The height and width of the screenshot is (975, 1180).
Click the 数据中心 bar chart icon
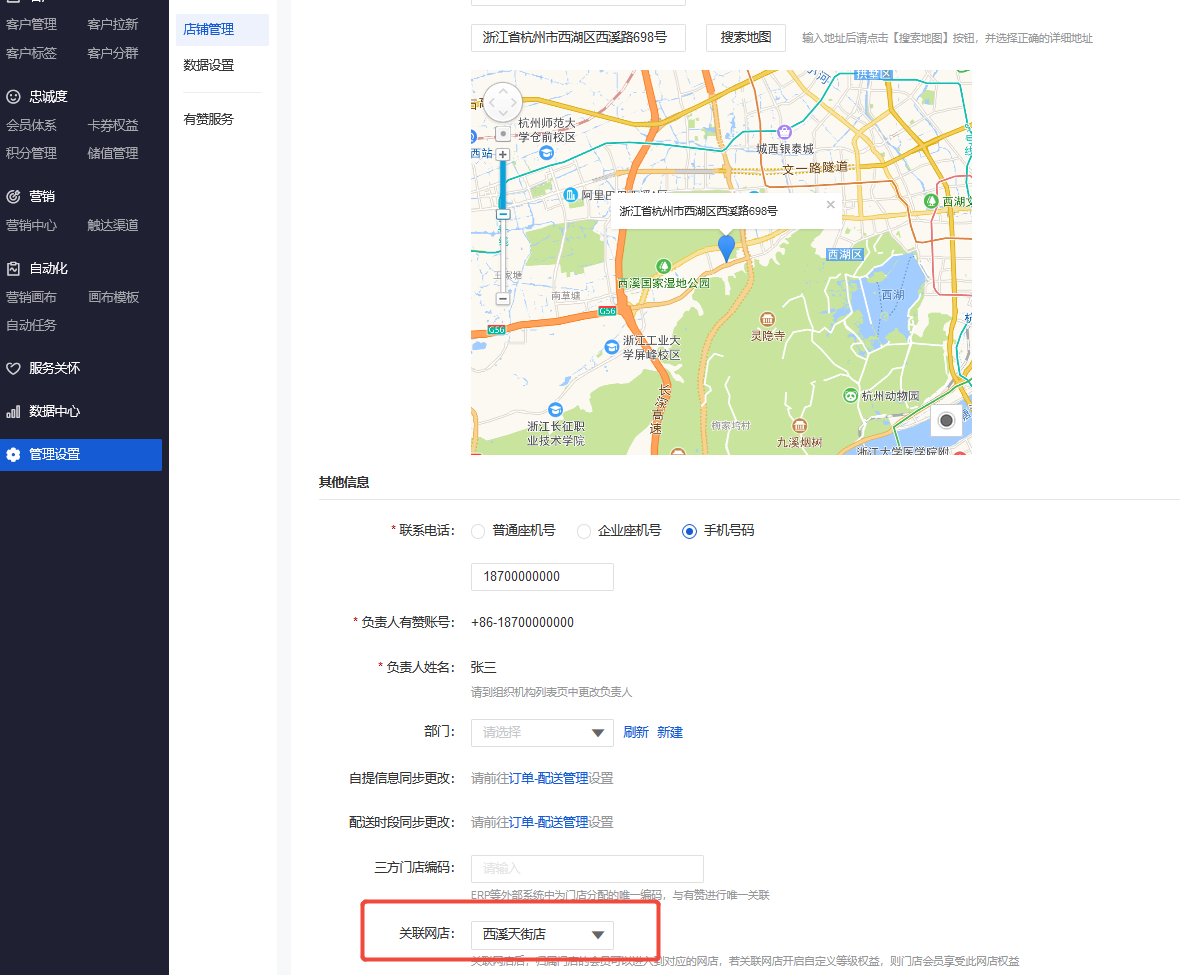click(13, 412)
